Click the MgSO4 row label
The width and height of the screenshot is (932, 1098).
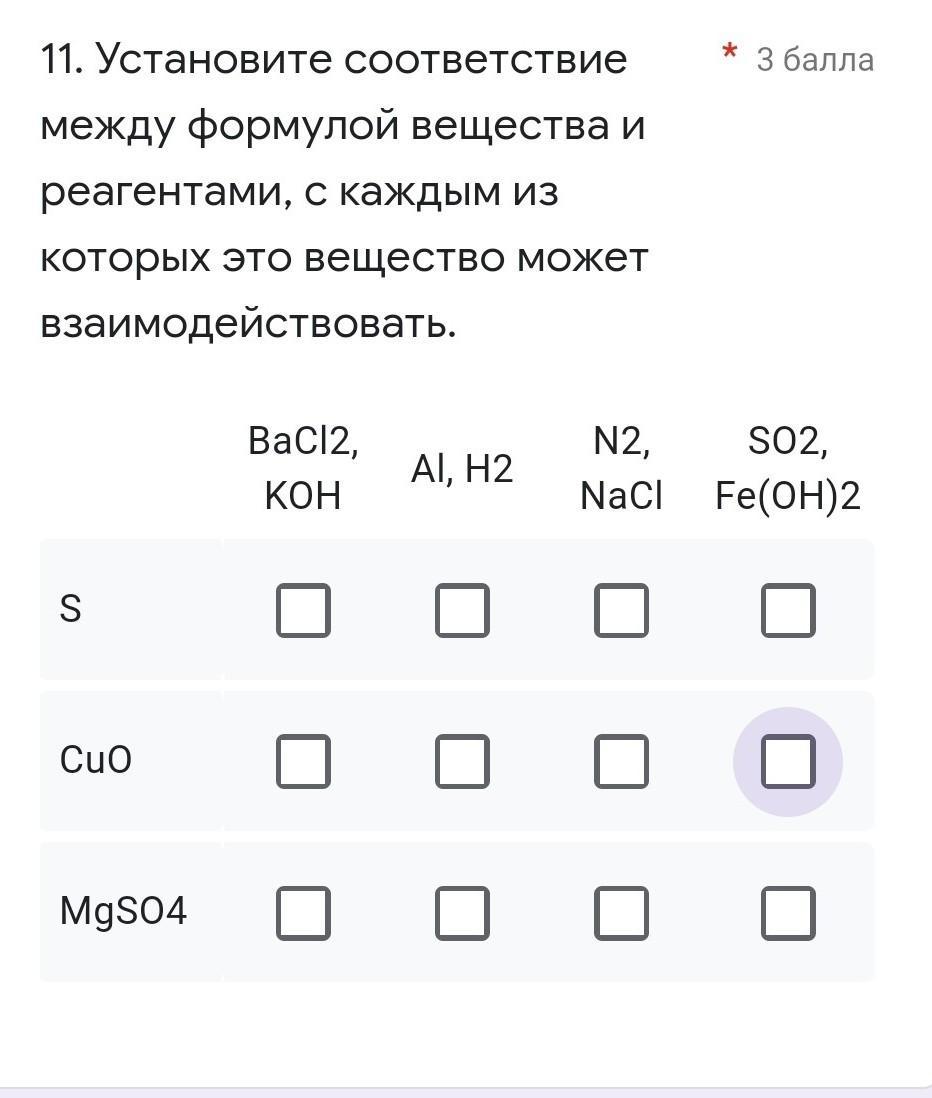[x=123, y=912]
